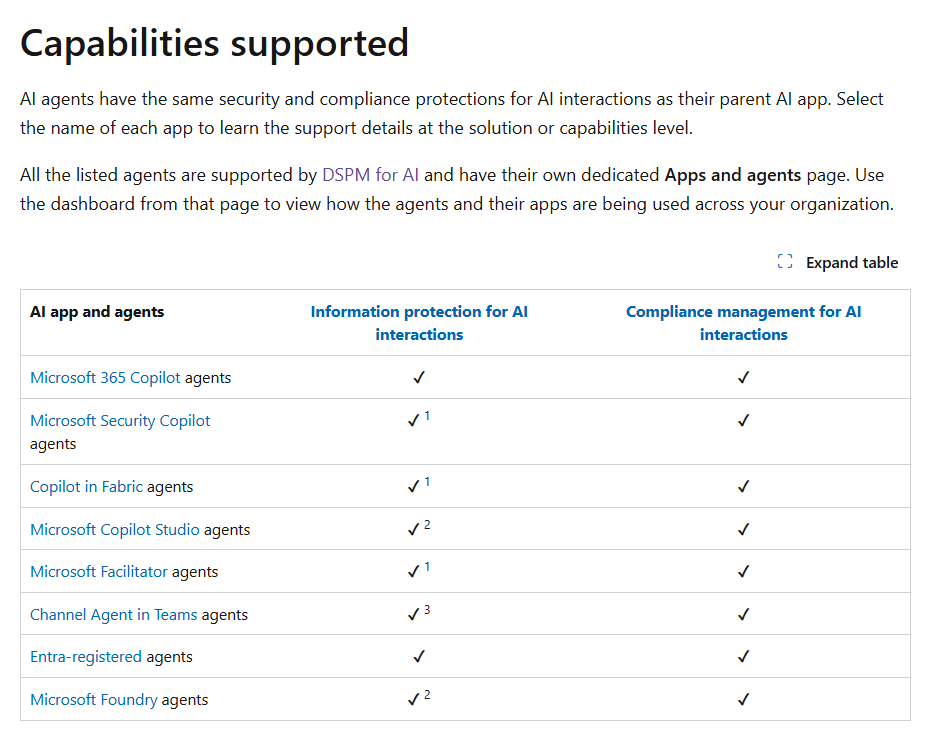The height and width of the screenshot is (741, 935).
Task: Click footnote 2 in Copilot Studio row
Action: tap(427, 525)
